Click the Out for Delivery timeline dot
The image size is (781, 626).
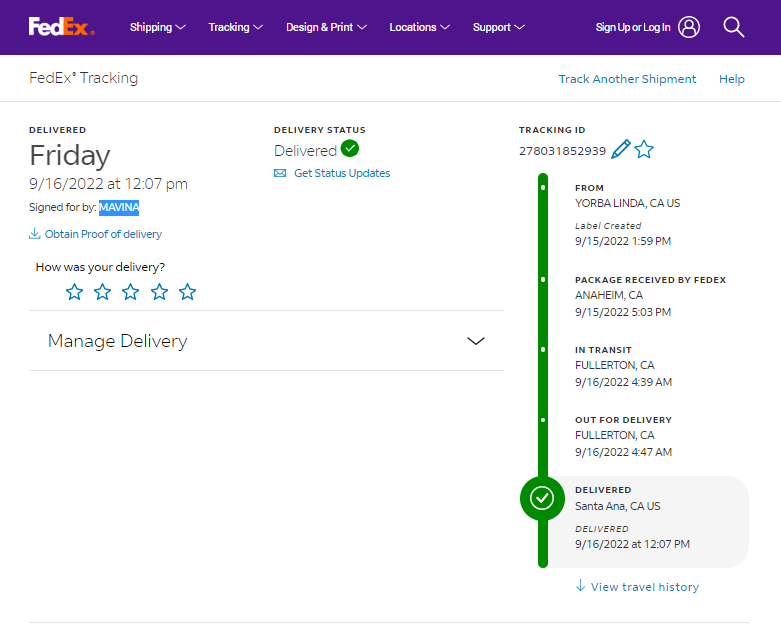tap(543, 420)
